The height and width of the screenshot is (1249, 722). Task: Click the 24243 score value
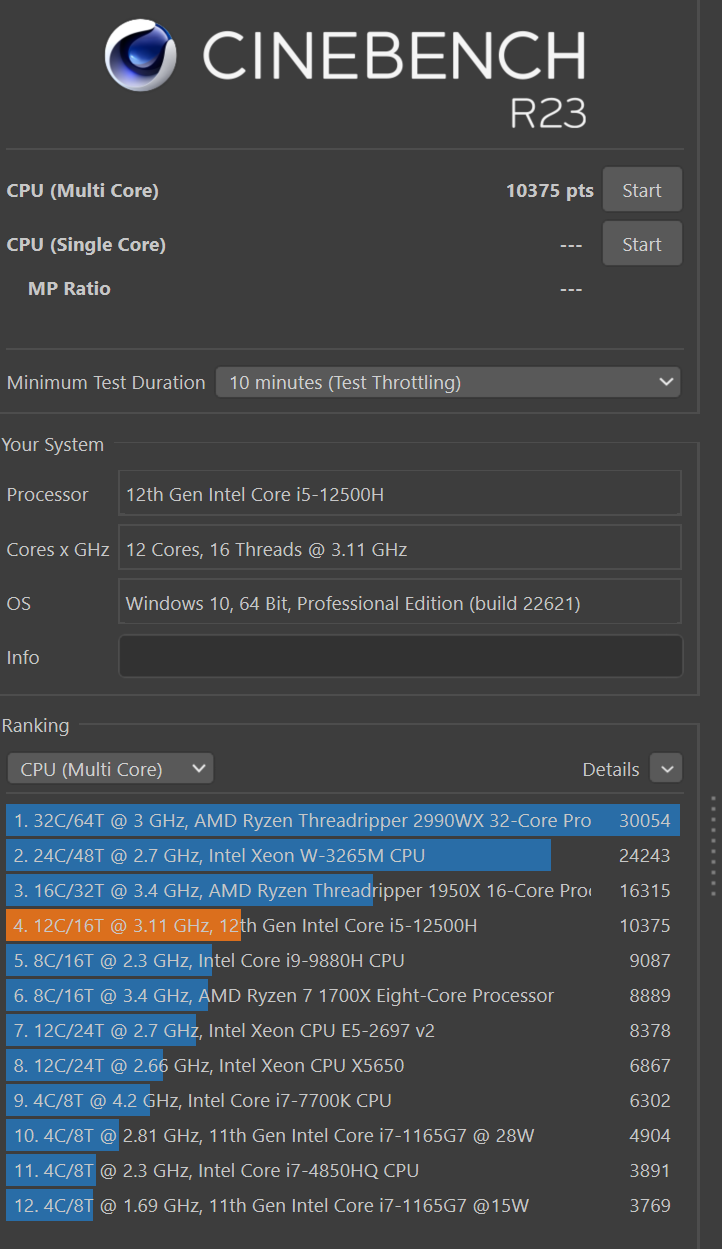click(645, 855)
